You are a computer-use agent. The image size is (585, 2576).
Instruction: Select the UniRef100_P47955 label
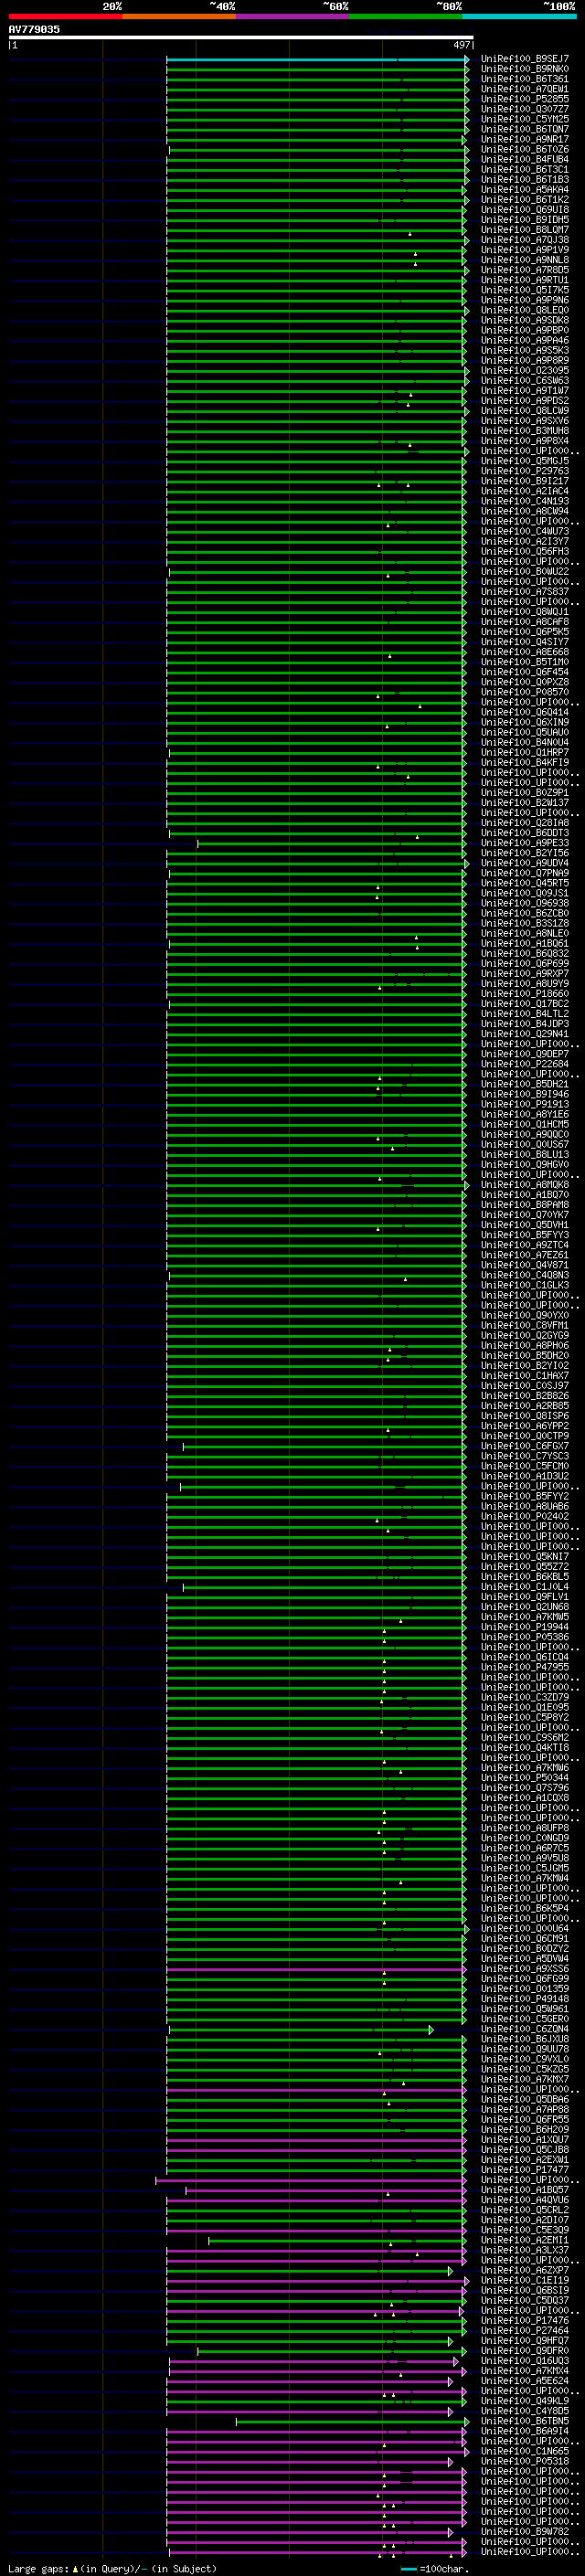tap(525, 1667)
